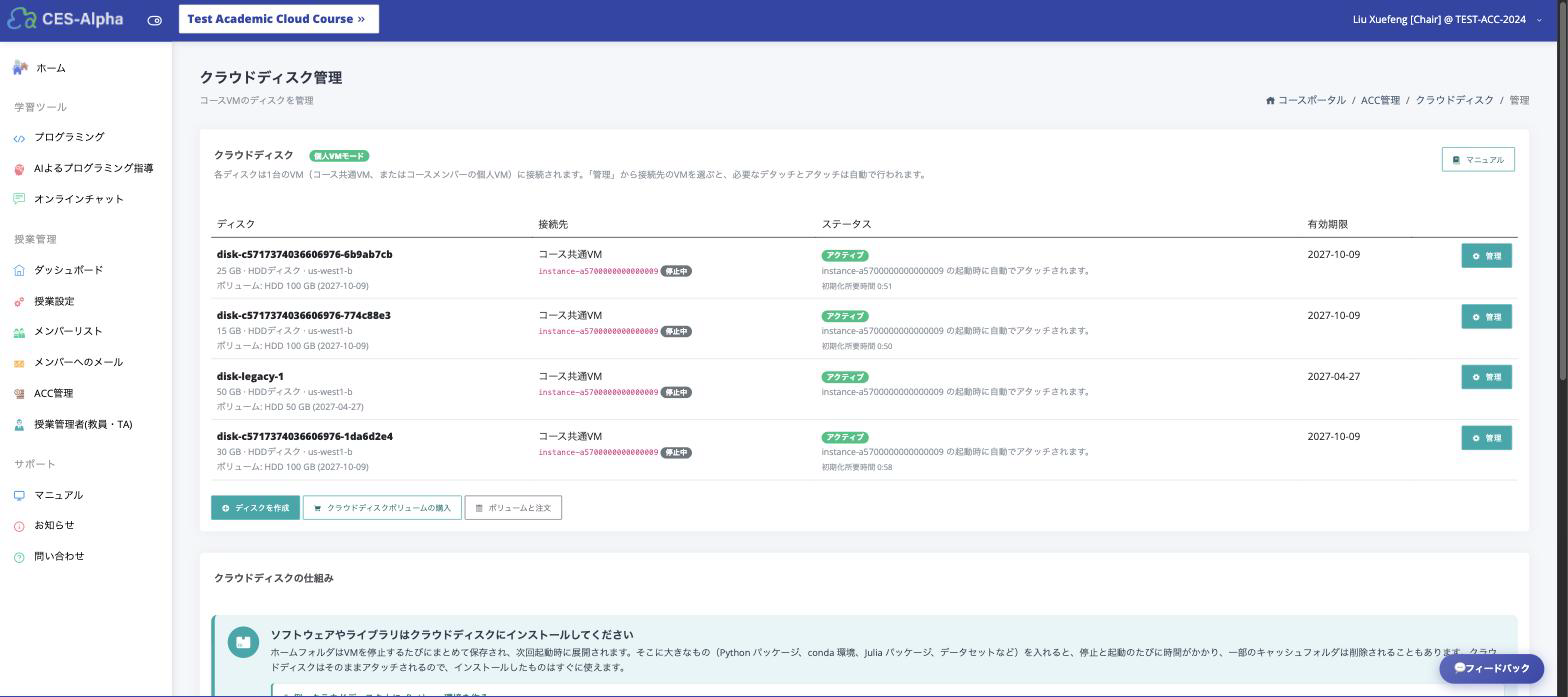Open the マニュアル button in disk panel
Viewport: 1568px width, 697px height.
1478,160
